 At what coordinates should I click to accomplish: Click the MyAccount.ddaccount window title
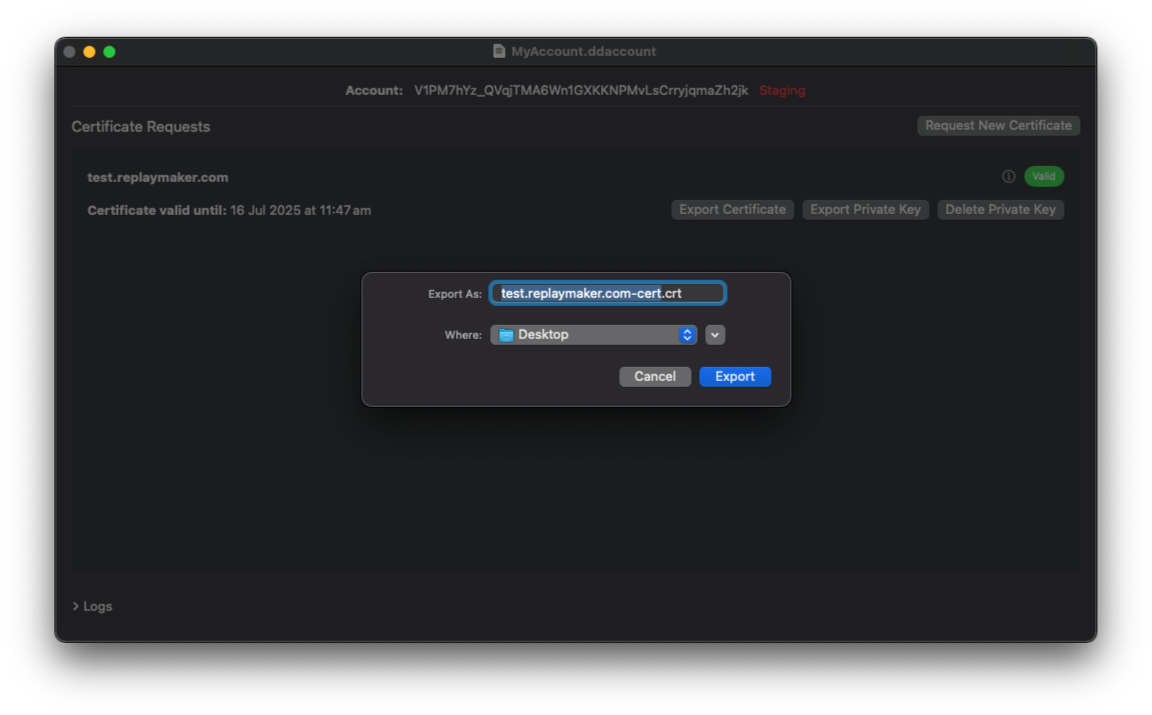coord(583,51)
